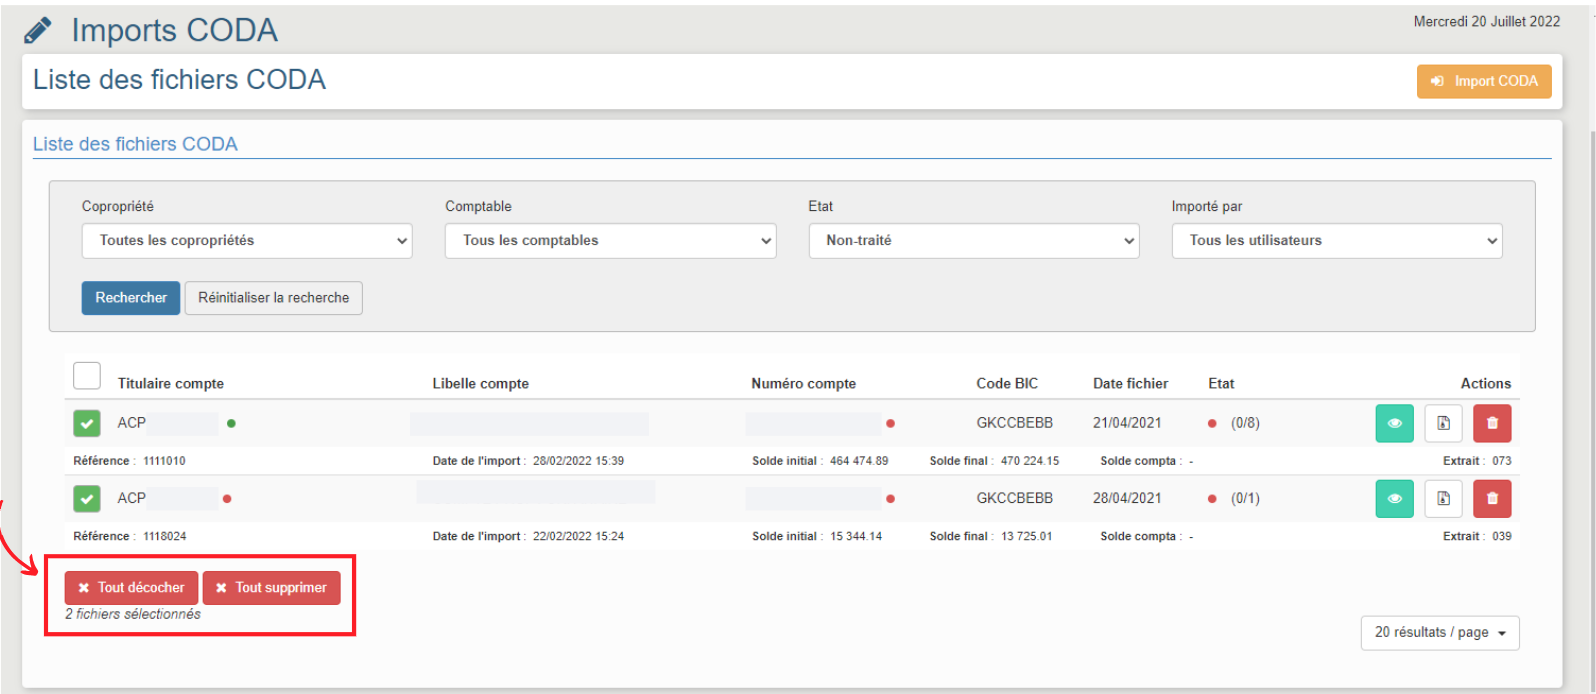Click the orange Import CODA button
Image resolution: width=1596 pixels, height=694 pixels.
1484,81
